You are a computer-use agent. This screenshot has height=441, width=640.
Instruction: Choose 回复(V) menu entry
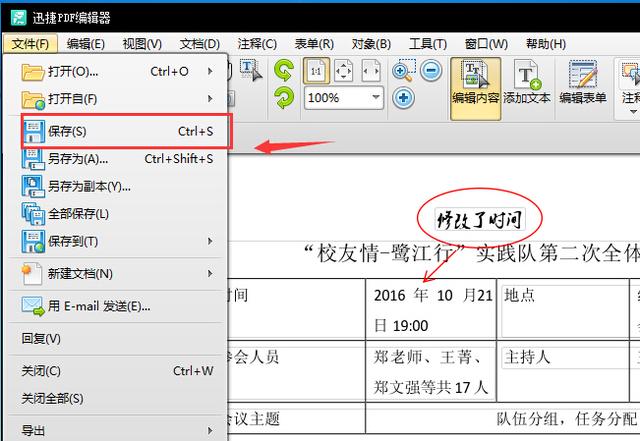point(117,339)
